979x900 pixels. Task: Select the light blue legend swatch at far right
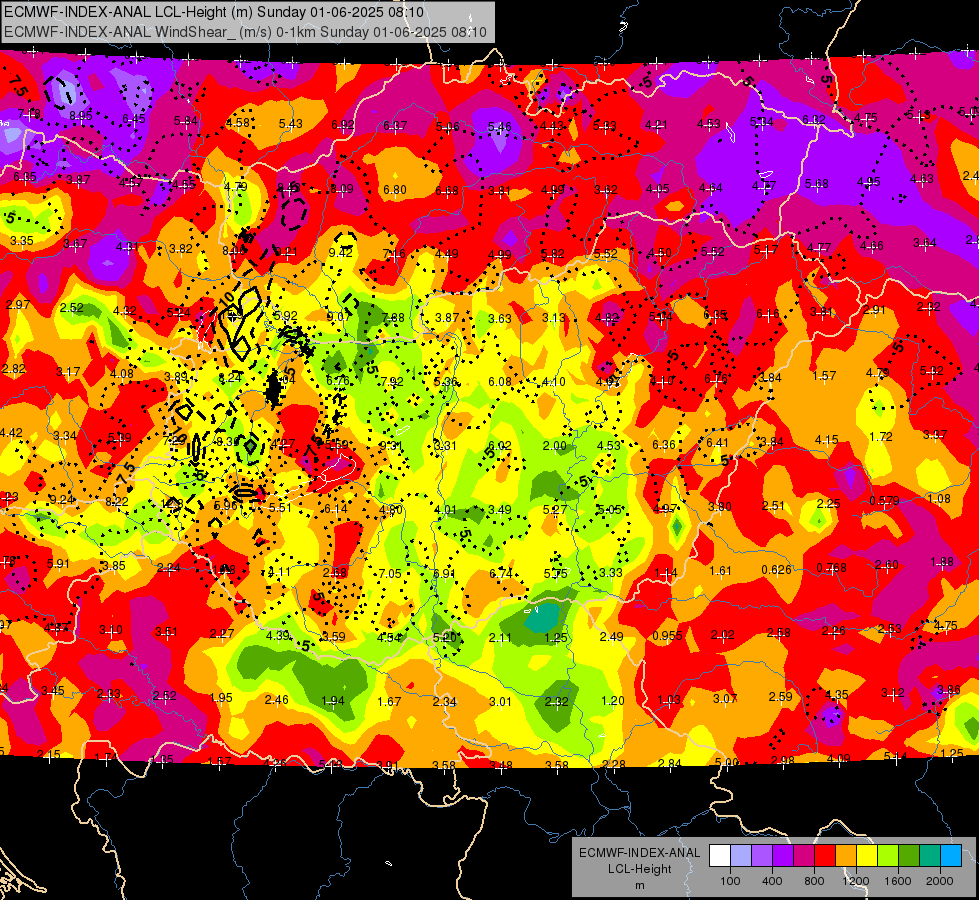(951, 856)
